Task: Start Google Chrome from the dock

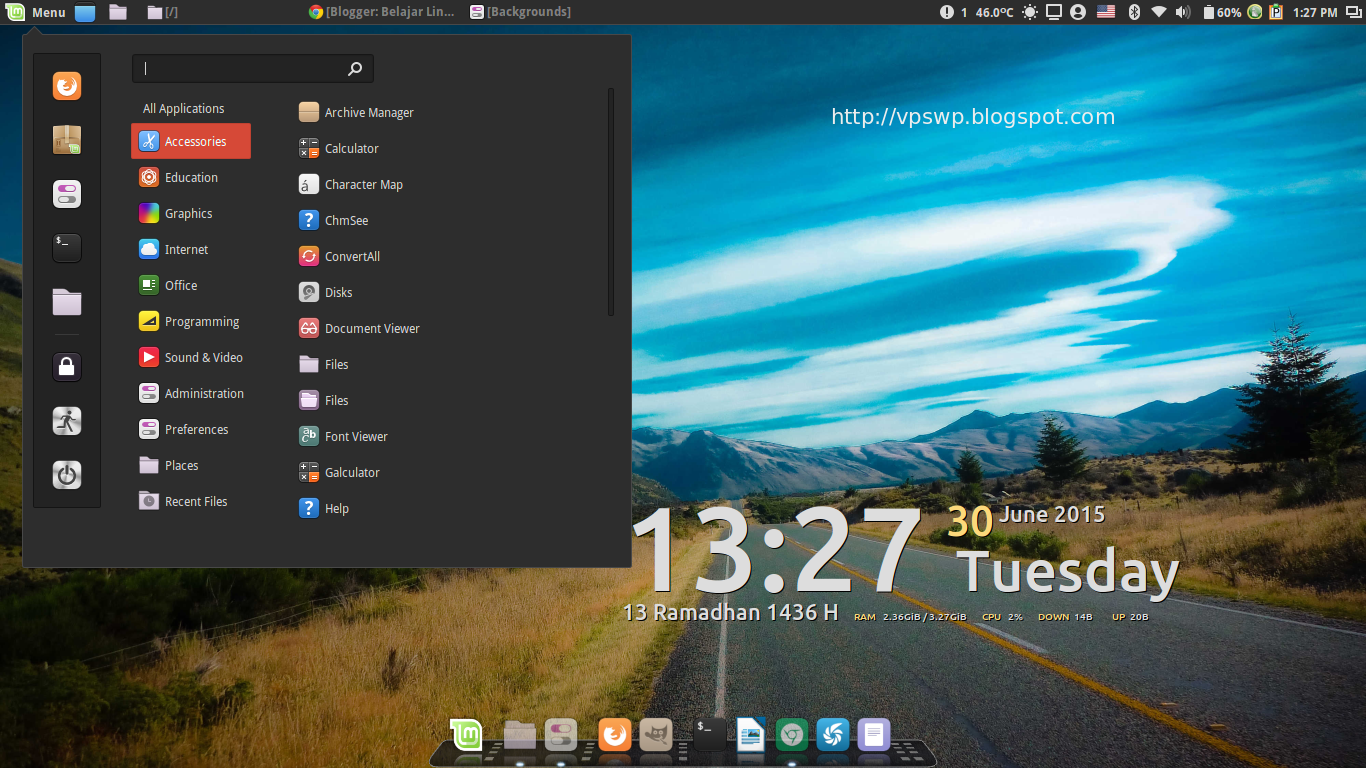Action: pos(791,733)
